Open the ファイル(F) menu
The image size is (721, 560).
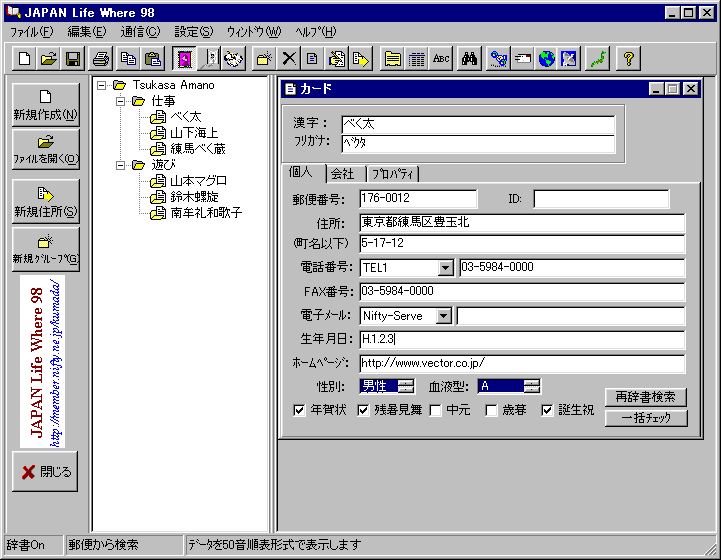pyautogui.click(x=32, y=32)
